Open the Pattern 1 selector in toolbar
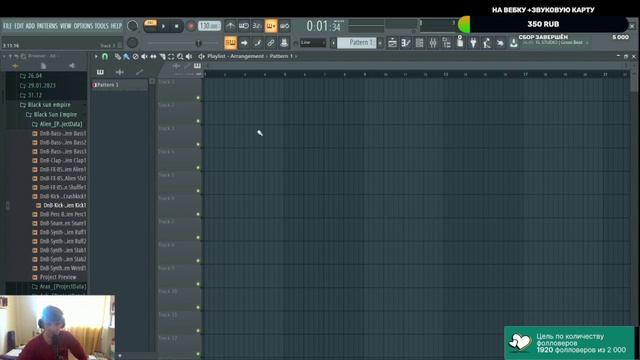 [x=357, y=42]
